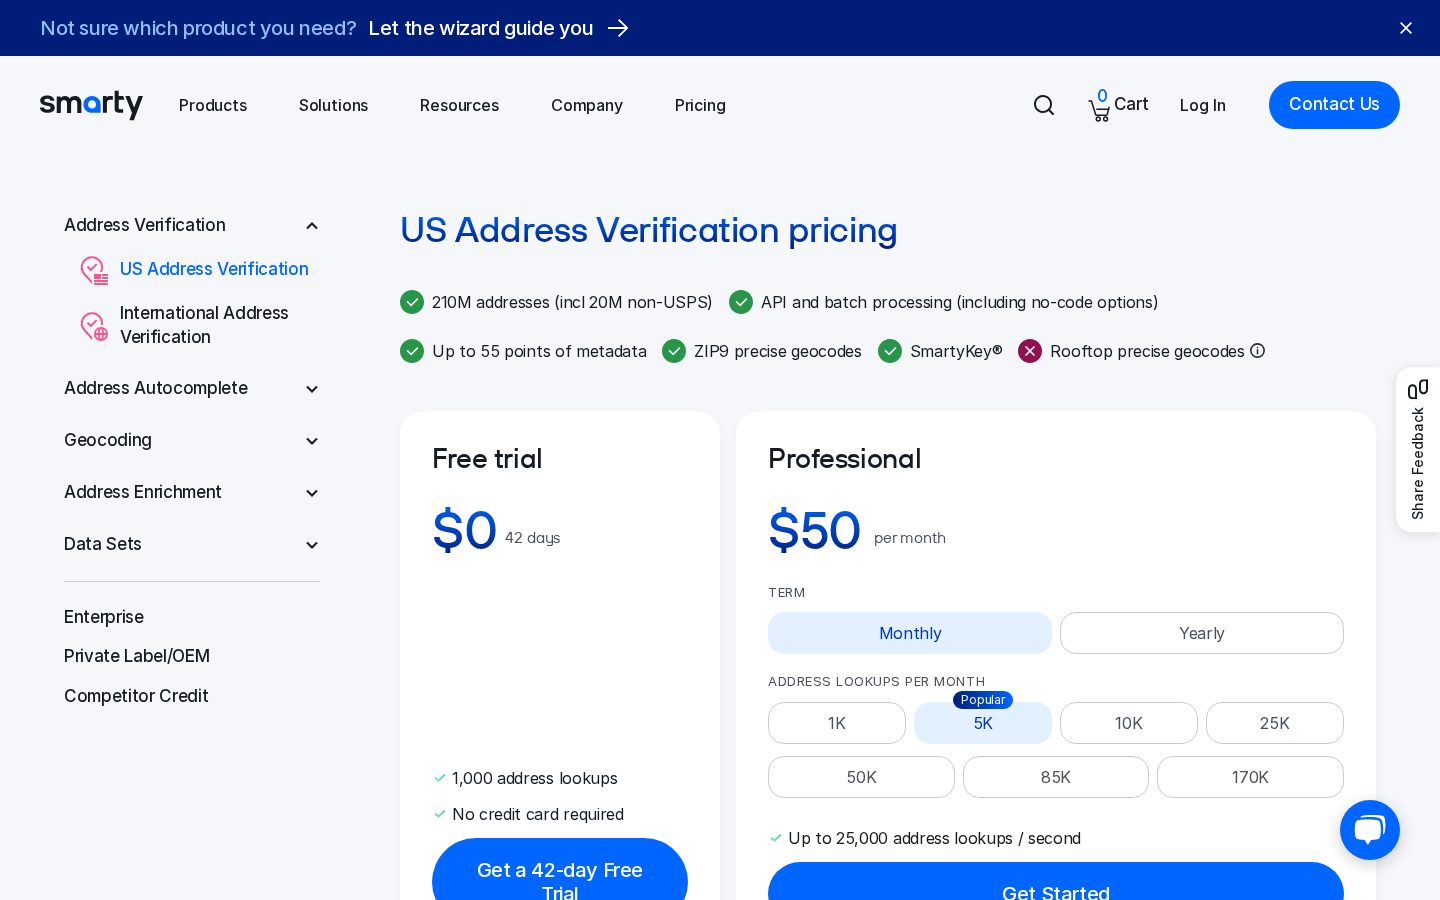Click the '1,000 address lookups' feature text
1440x900 pixels.
click(x=535, y=778)
